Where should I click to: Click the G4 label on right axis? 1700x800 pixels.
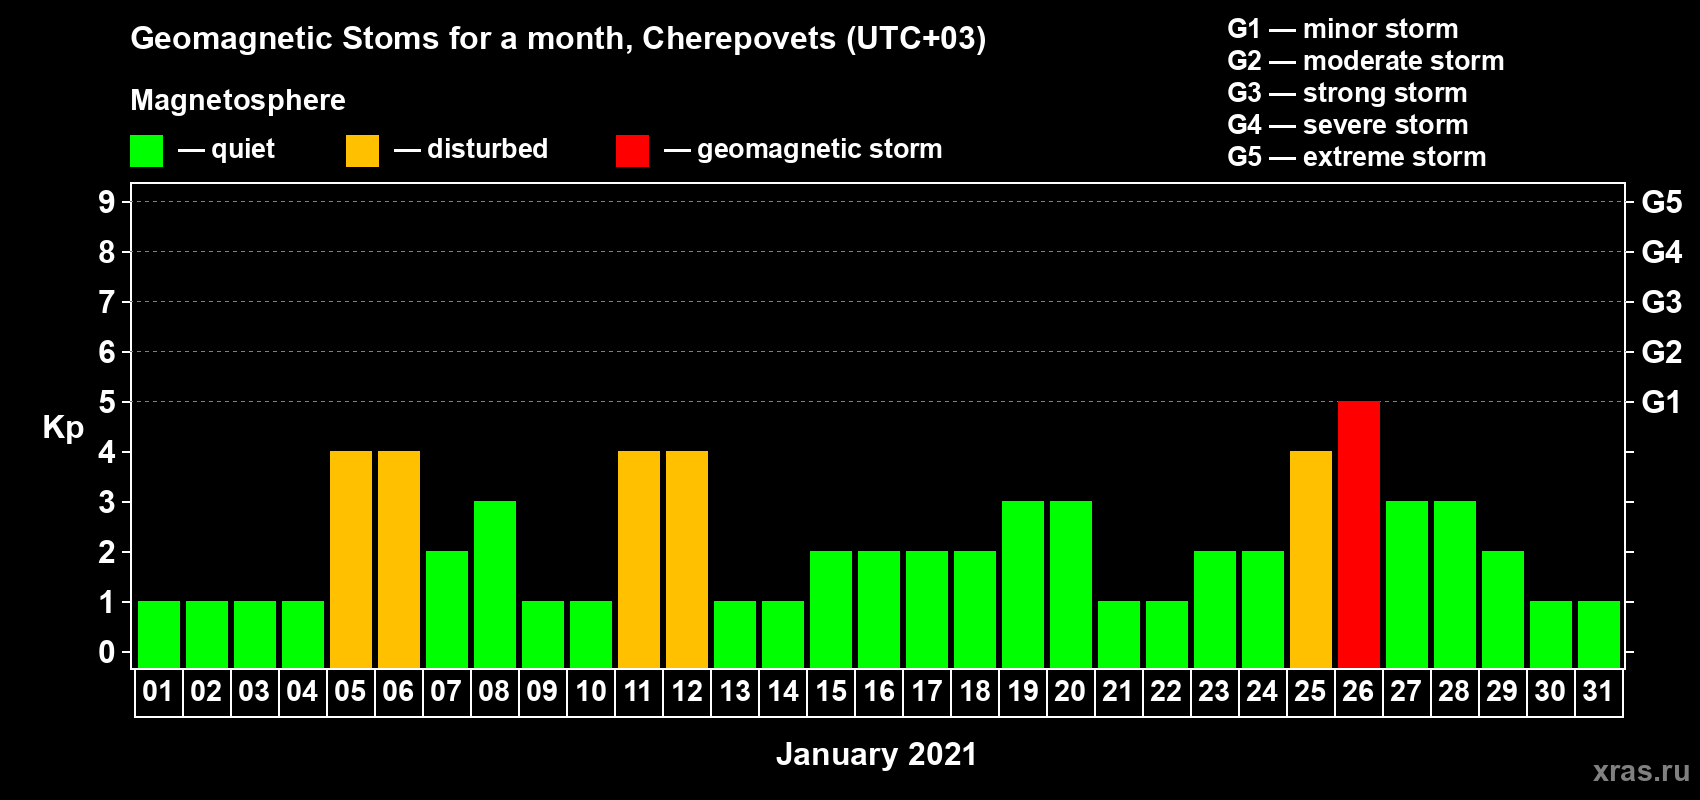tap(1661, 252)
